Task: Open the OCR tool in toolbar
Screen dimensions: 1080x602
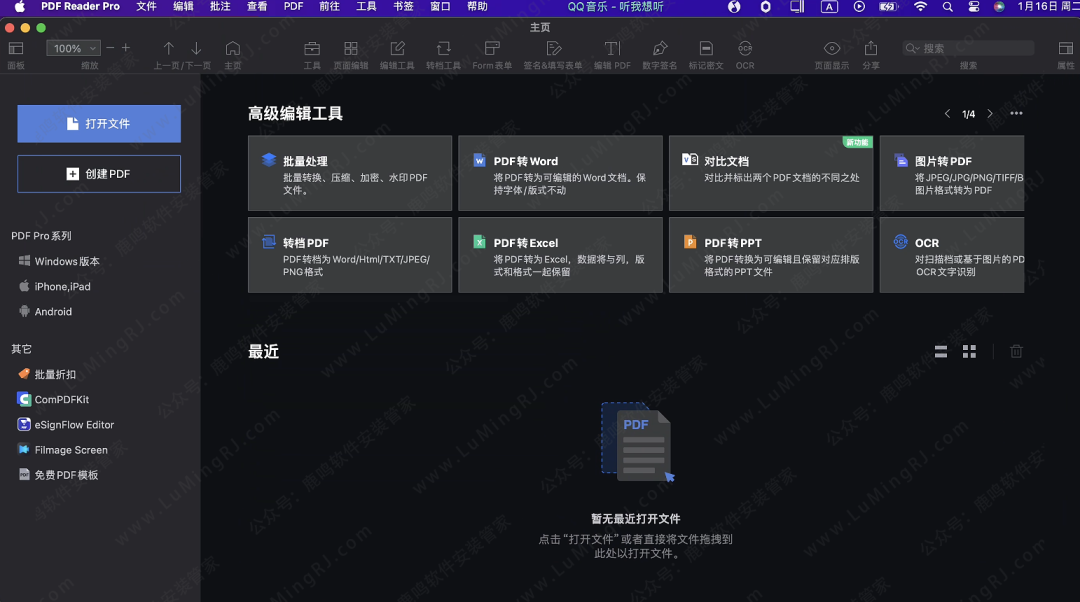Action: click(x=745, y=48)
